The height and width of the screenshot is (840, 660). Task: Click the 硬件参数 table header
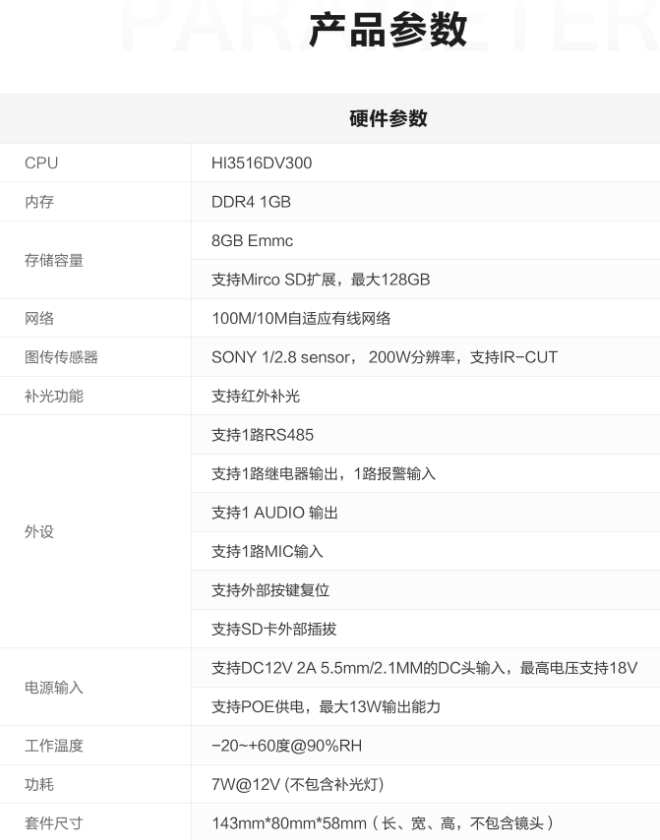[x=388, y=118]
